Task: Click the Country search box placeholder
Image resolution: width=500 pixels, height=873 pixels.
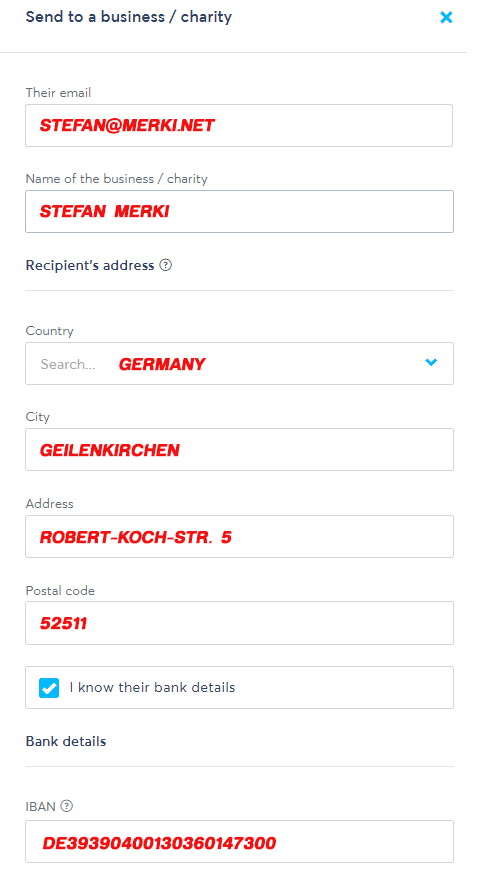Action: [x=68, y=364]
